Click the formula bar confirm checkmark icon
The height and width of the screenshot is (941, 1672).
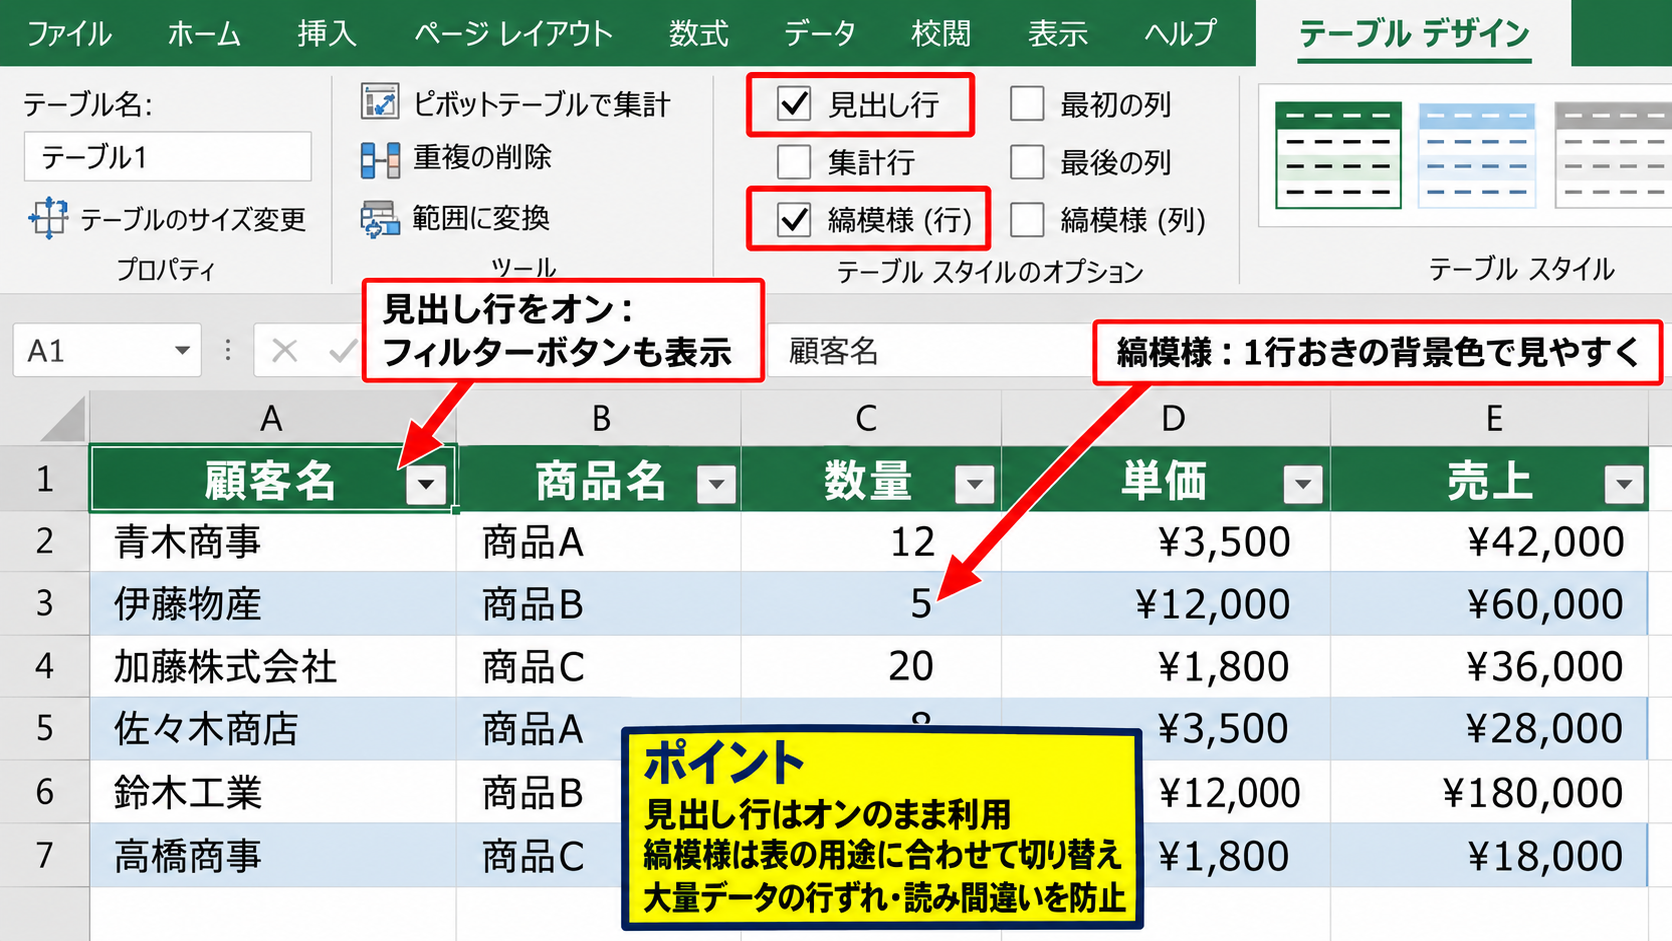(x=343, y=351)
